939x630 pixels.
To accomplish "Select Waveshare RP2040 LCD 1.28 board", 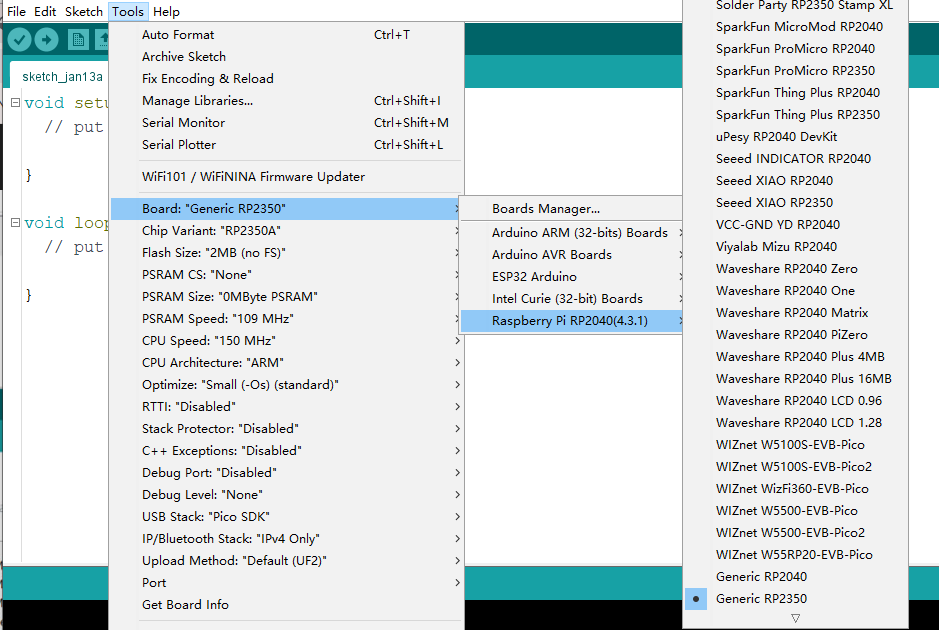I will tap(796, 423).
